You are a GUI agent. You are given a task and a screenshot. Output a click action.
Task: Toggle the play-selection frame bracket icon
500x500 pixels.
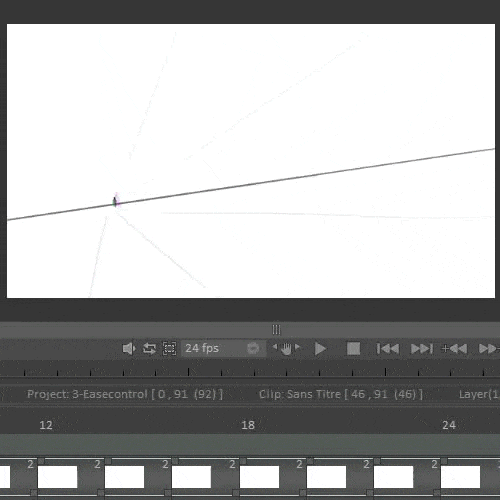[169, 349]
